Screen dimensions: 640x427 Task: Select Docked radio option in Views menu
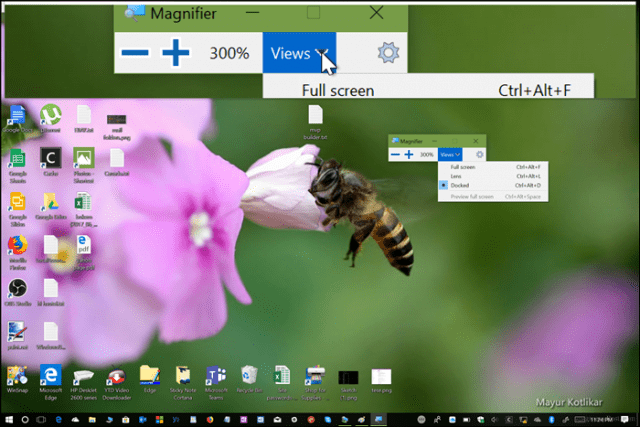[493, 185]
